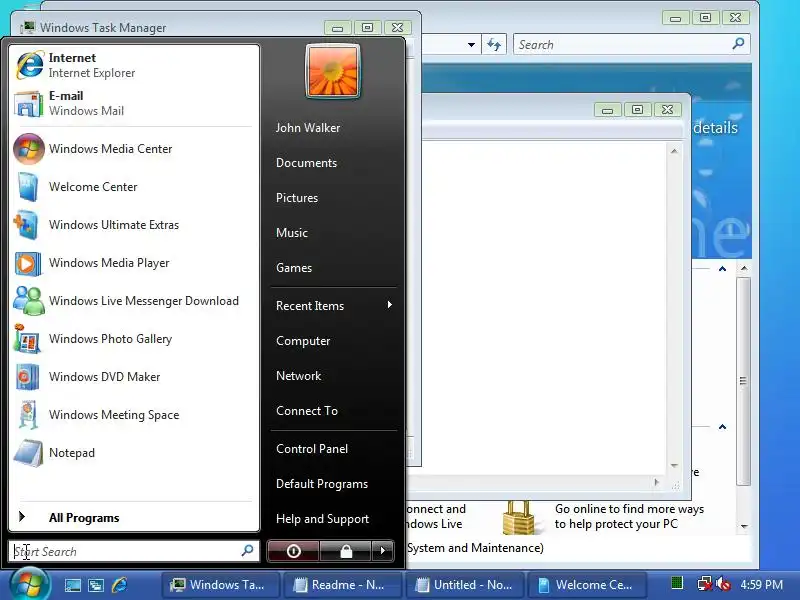The image size is (800, 600).
Task: Select Connect To in Start menu
Action: pyautogui.click(x=307, y=411)
